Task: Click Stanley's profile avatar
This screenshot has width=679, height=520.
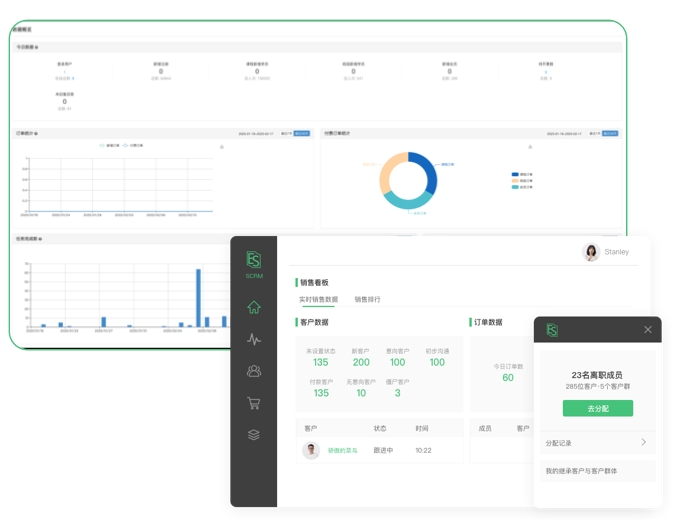Action: click(591, 252)
